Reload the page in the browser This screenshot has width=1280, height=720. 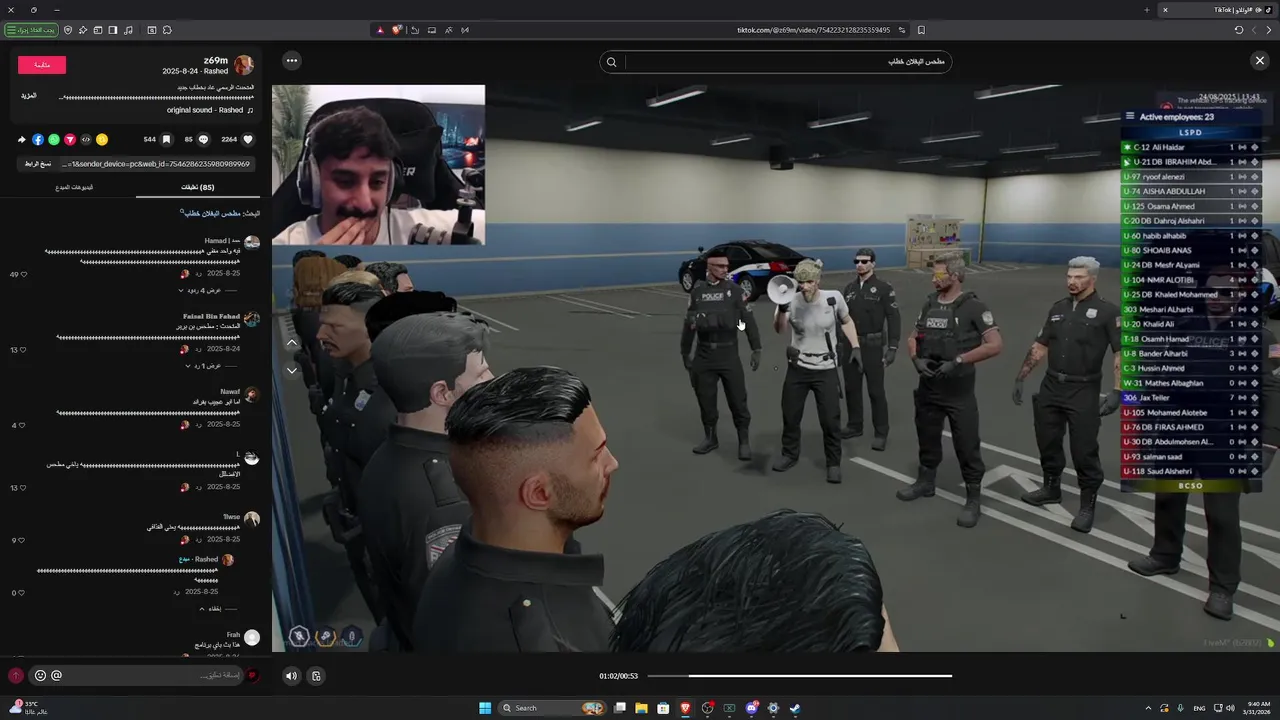[x=1239, y=30]
